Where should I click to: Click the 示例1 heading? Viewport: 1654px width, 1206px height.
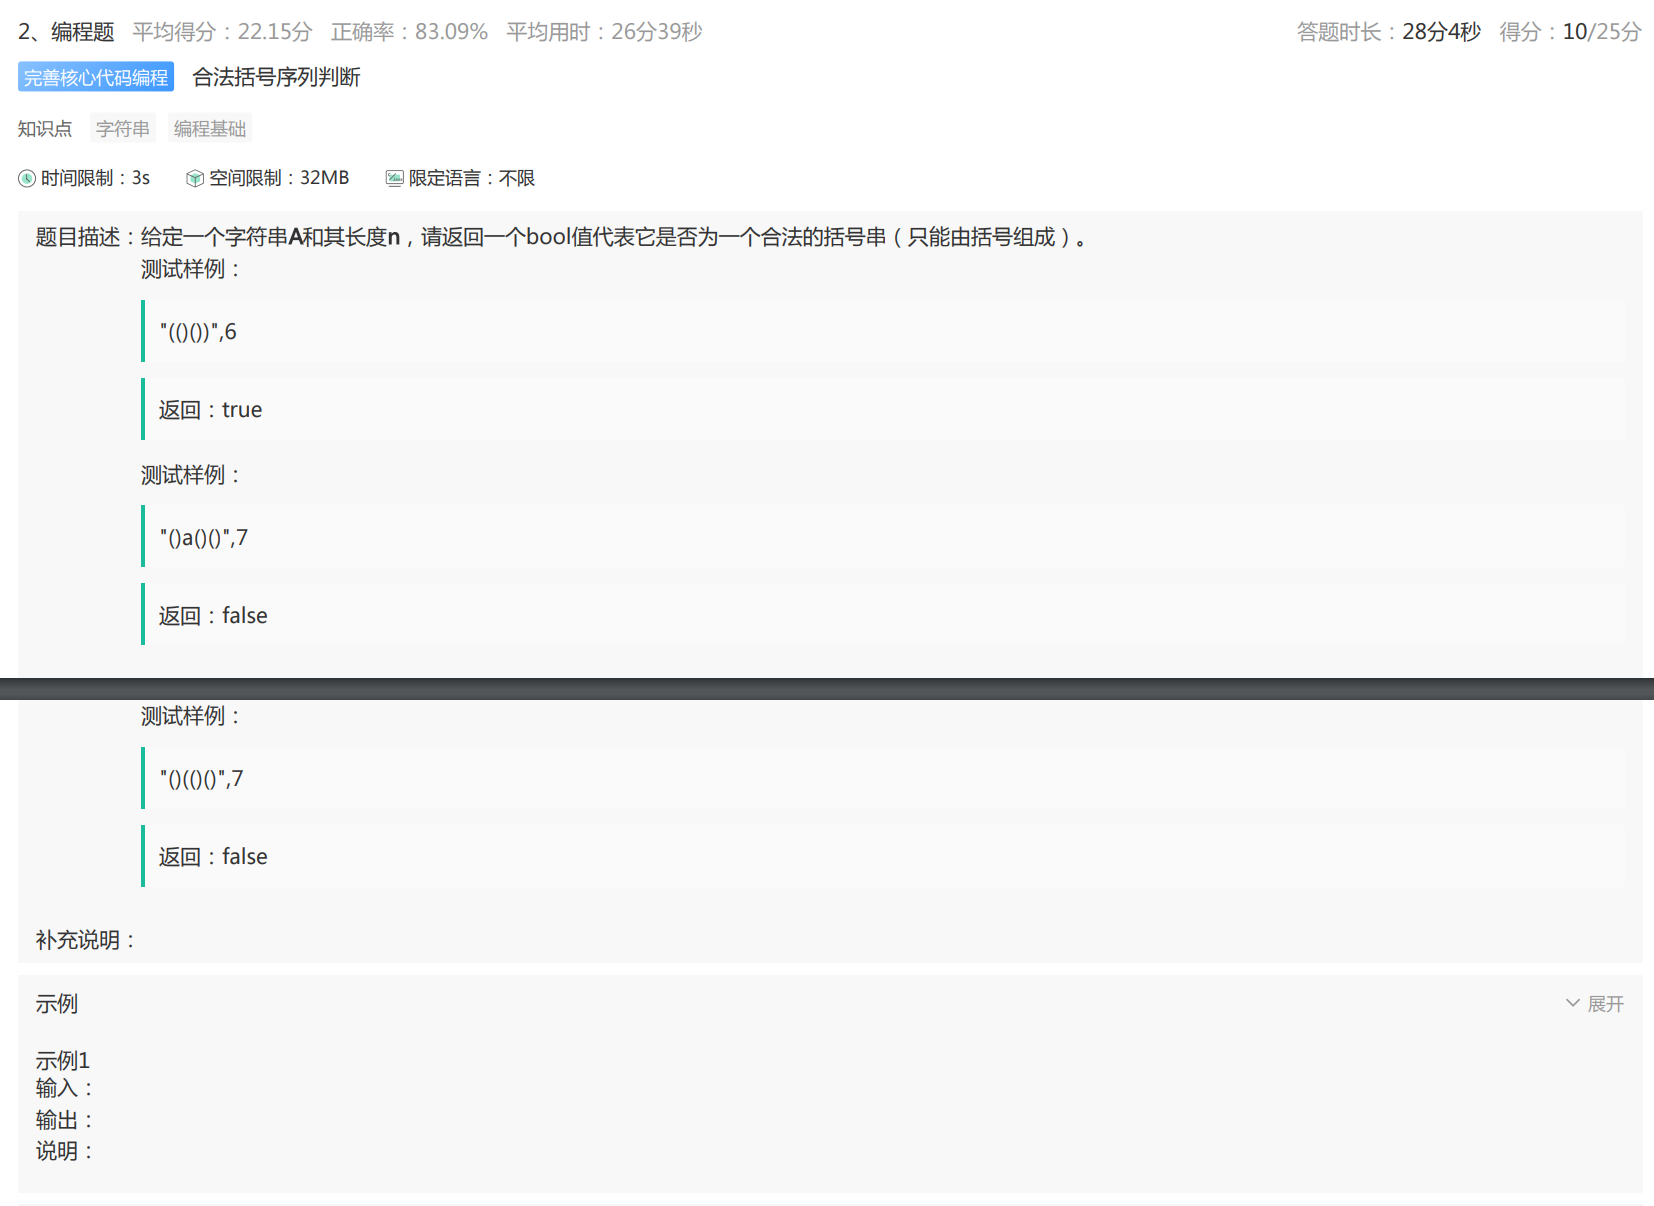pos(63,1060)
